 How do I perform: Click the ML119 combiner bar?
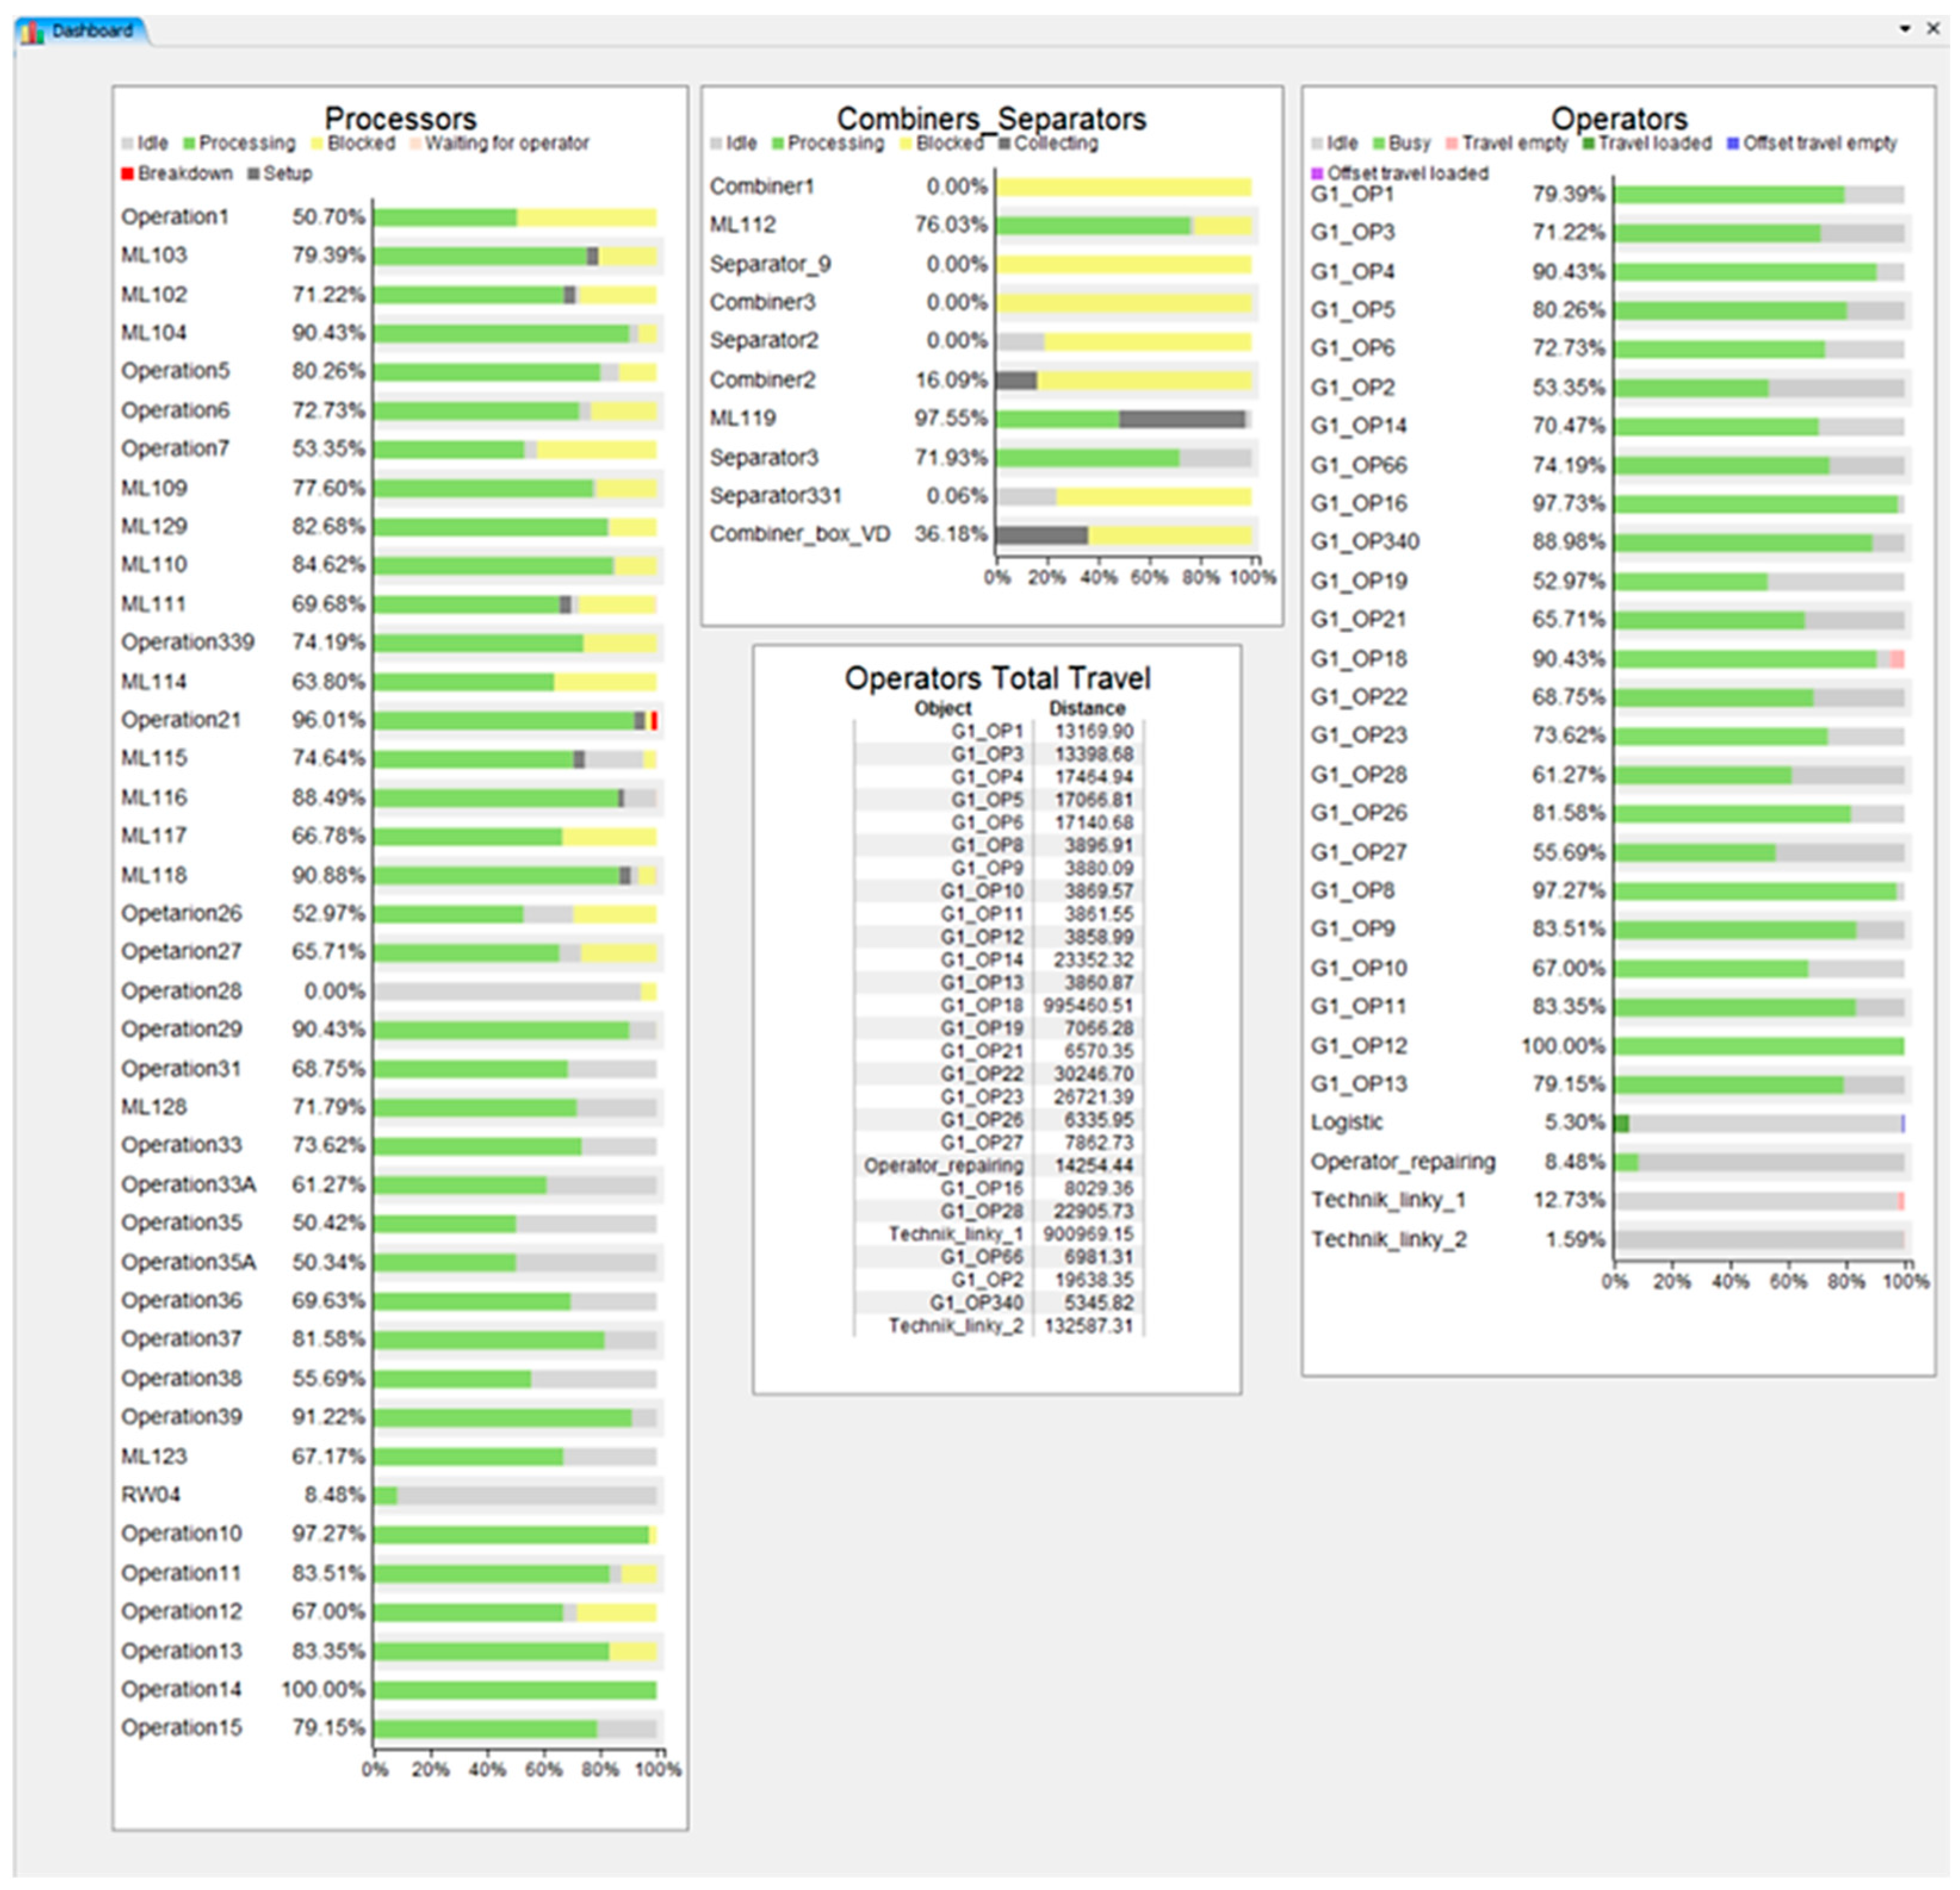1124,419
